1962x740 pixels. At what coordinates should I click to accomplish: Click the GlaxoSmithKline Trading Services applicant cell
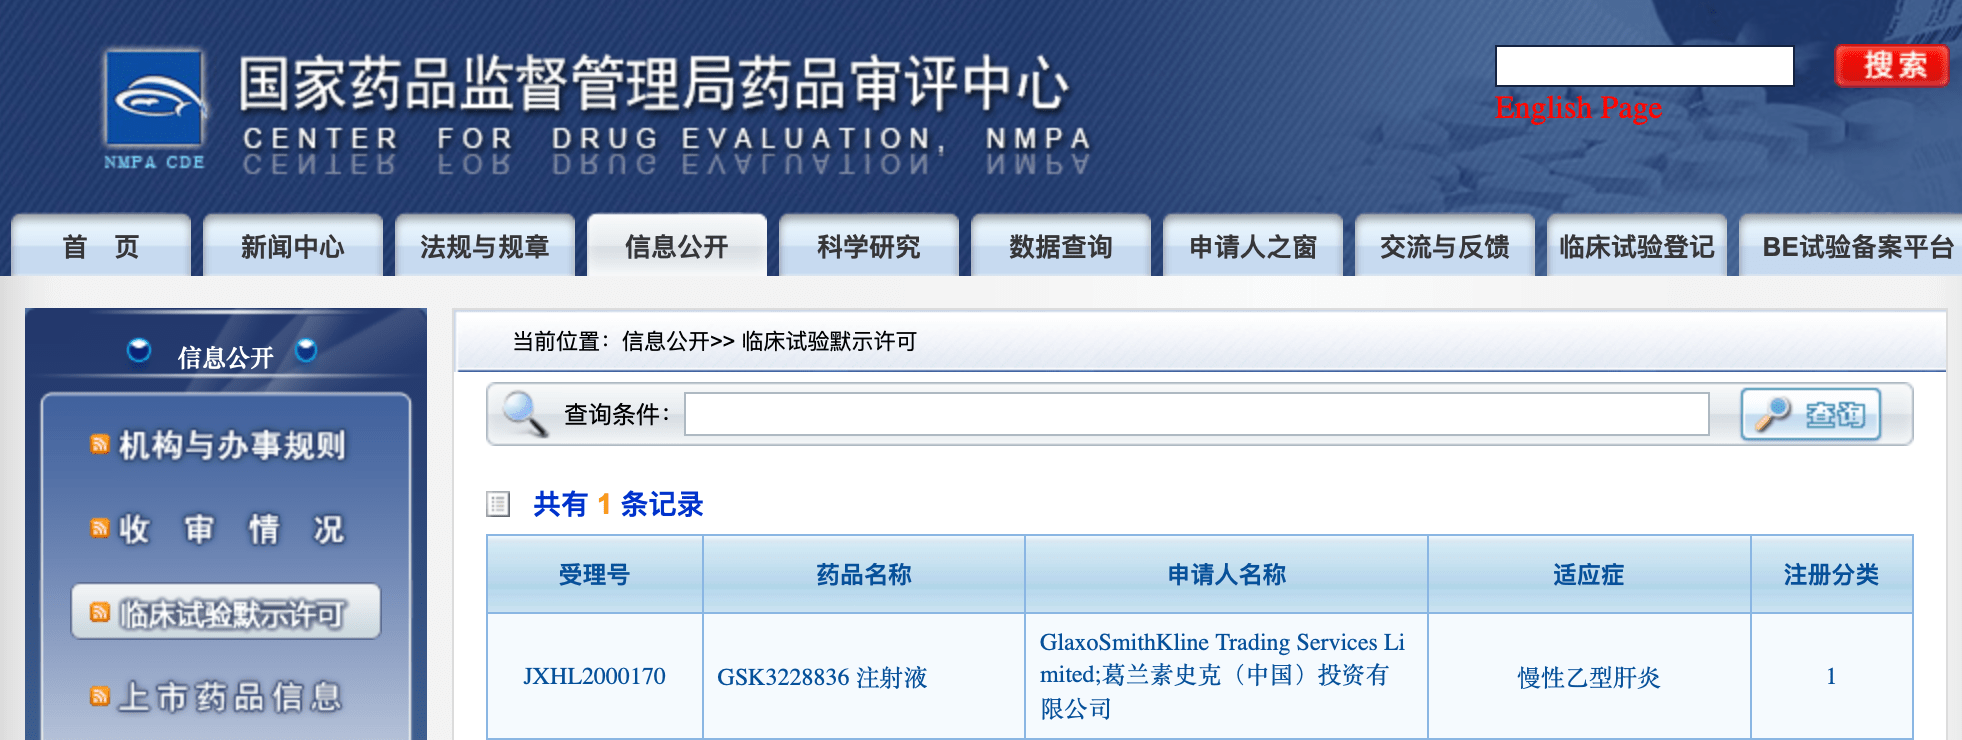click(1227, 676)
